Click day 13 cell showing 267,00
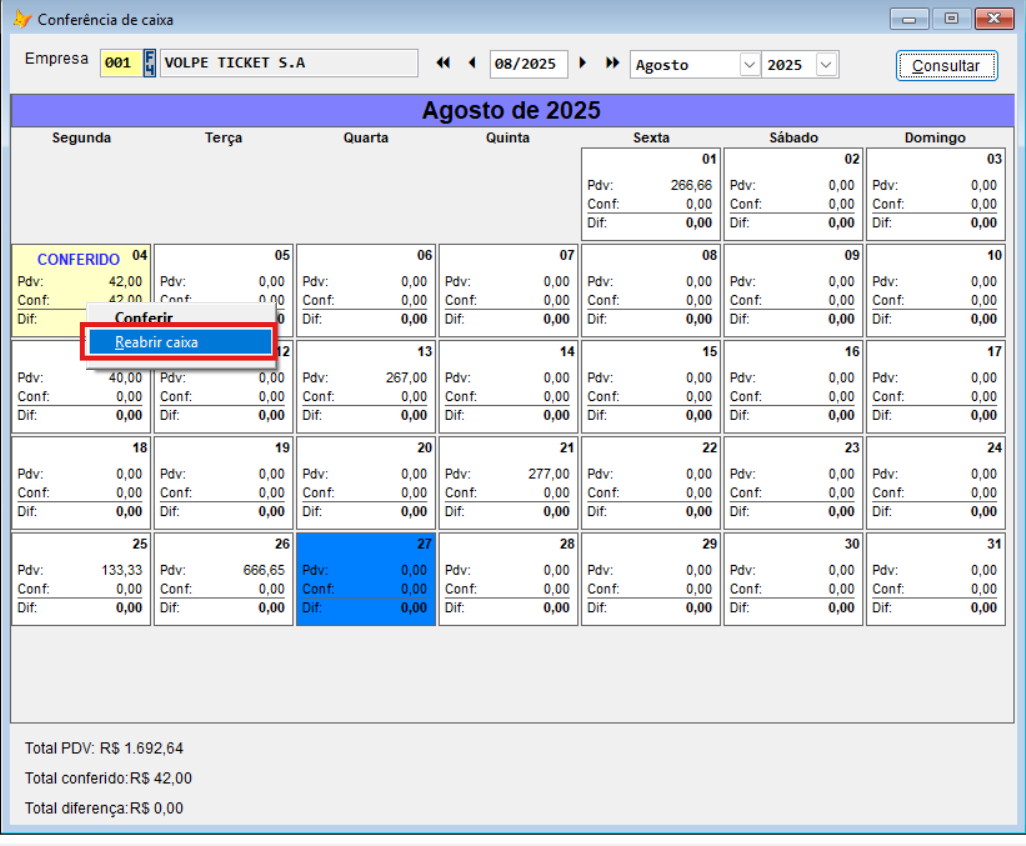The image size is (1026, 846). click(366, 387)
